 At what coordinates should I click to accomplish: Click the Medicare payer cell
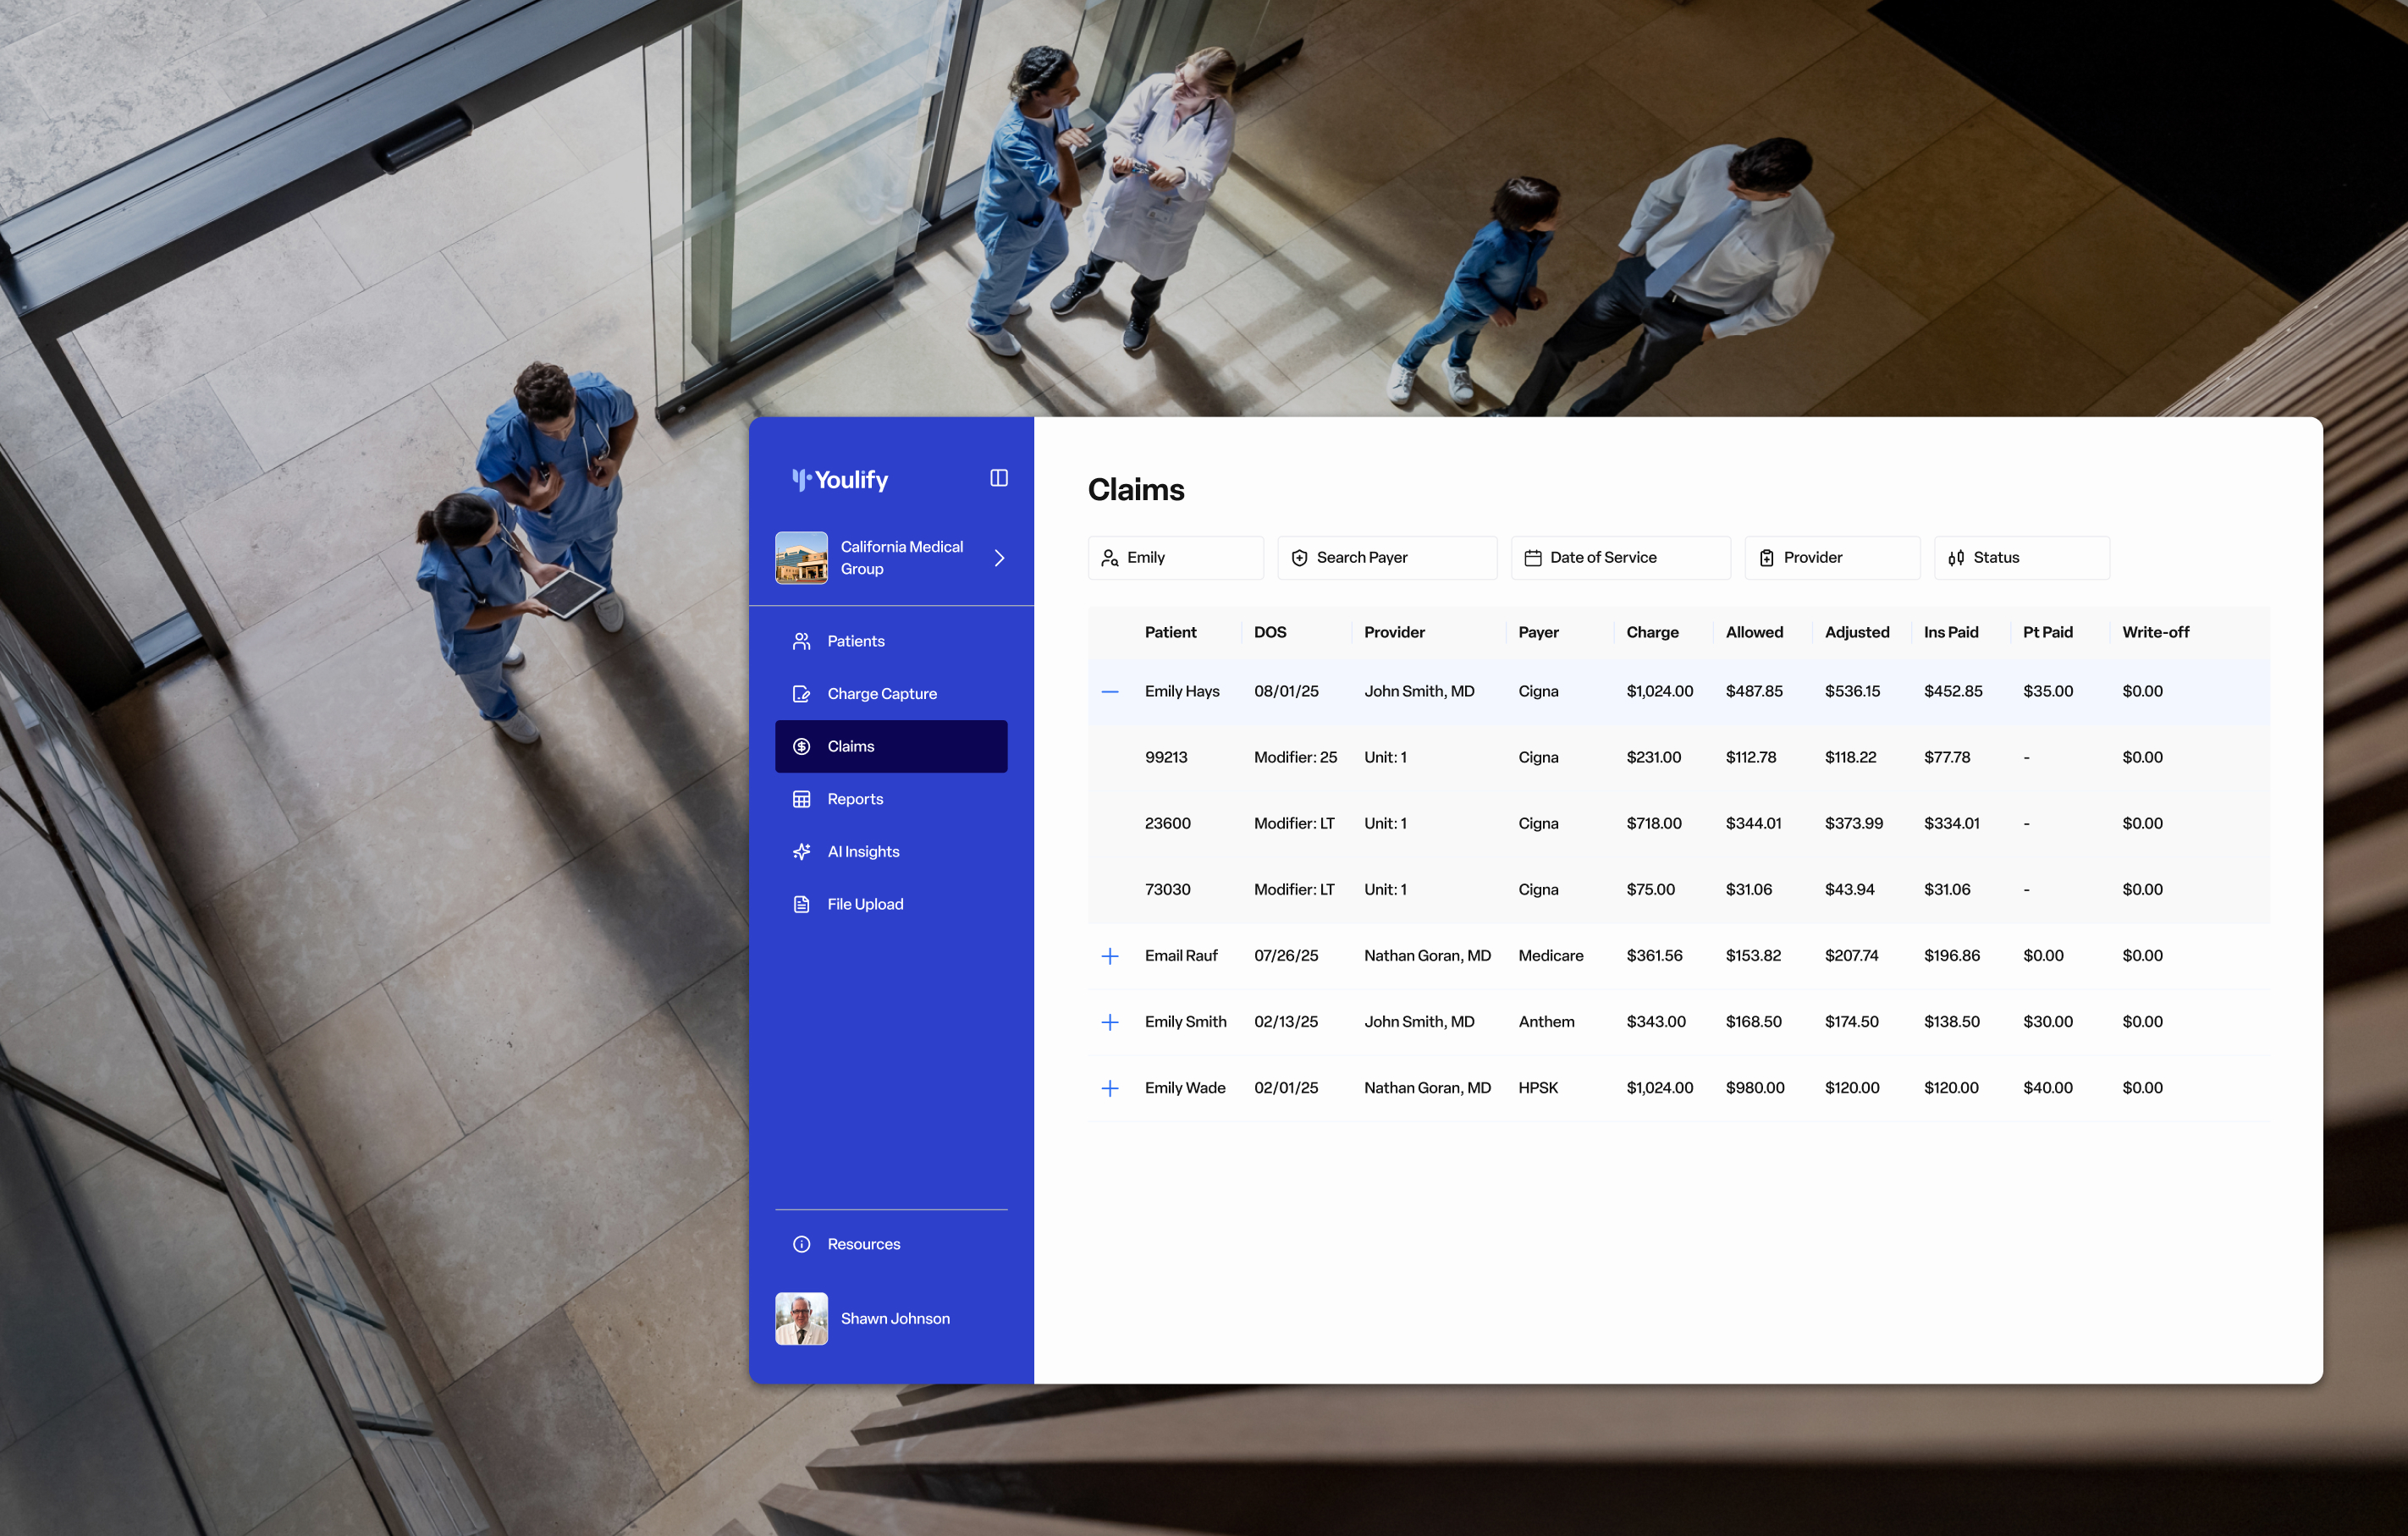tap(1550, 956)
